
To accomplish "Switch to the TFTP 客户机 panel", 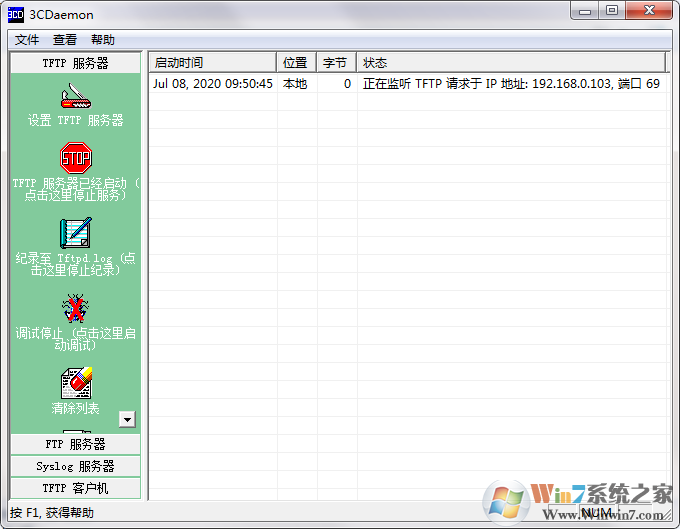I will [x=75, y=489].
